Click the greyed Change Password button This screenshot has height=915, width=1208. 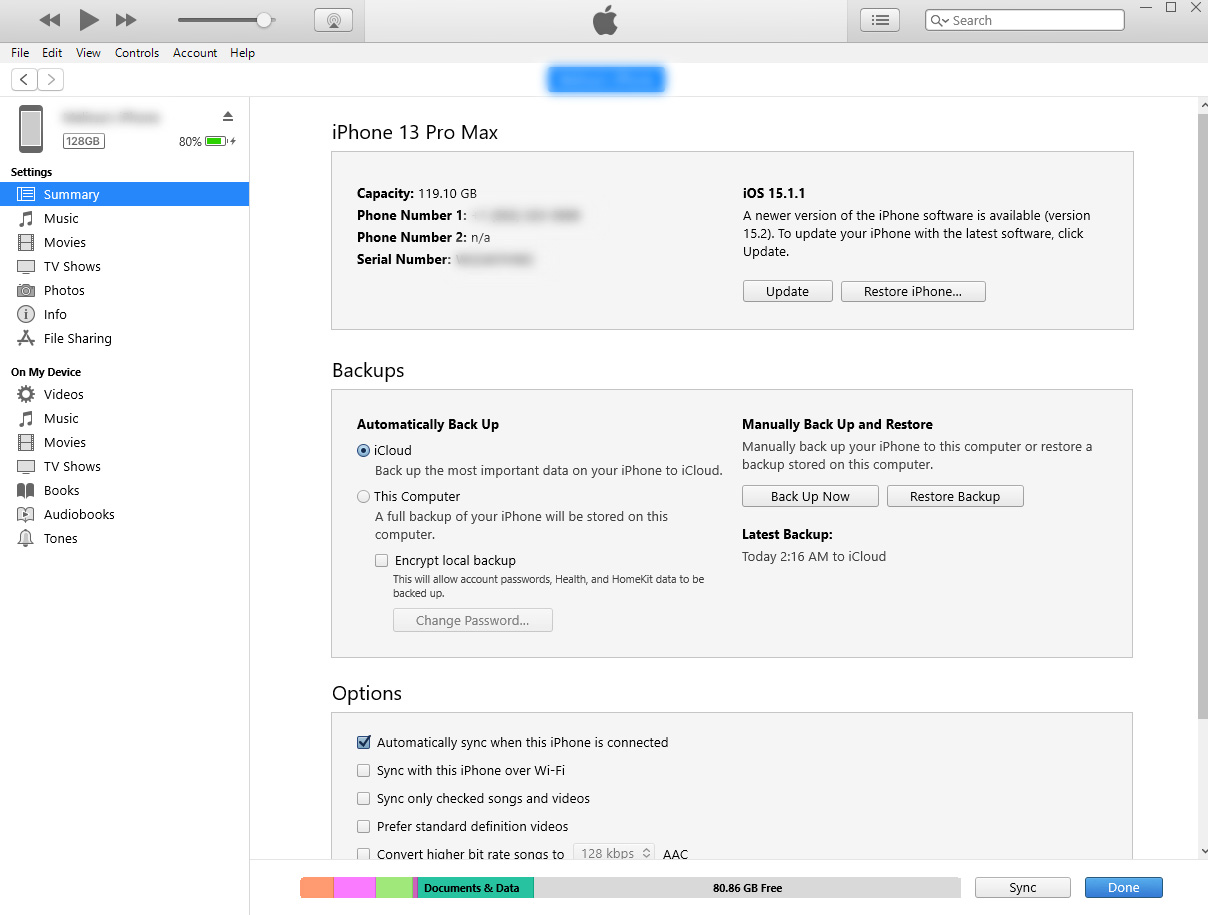pyautogui.click(x=473, y=621)
